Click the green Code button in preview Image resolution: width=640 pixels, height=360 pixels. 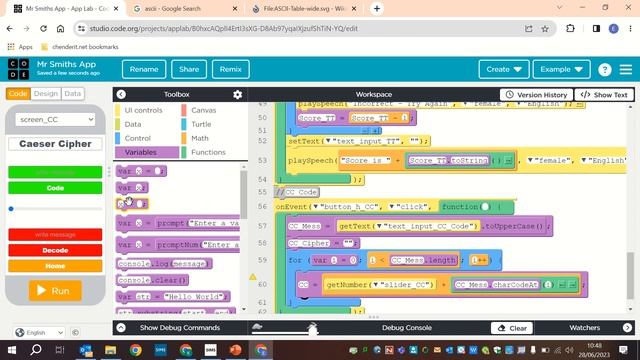(55, 188)
